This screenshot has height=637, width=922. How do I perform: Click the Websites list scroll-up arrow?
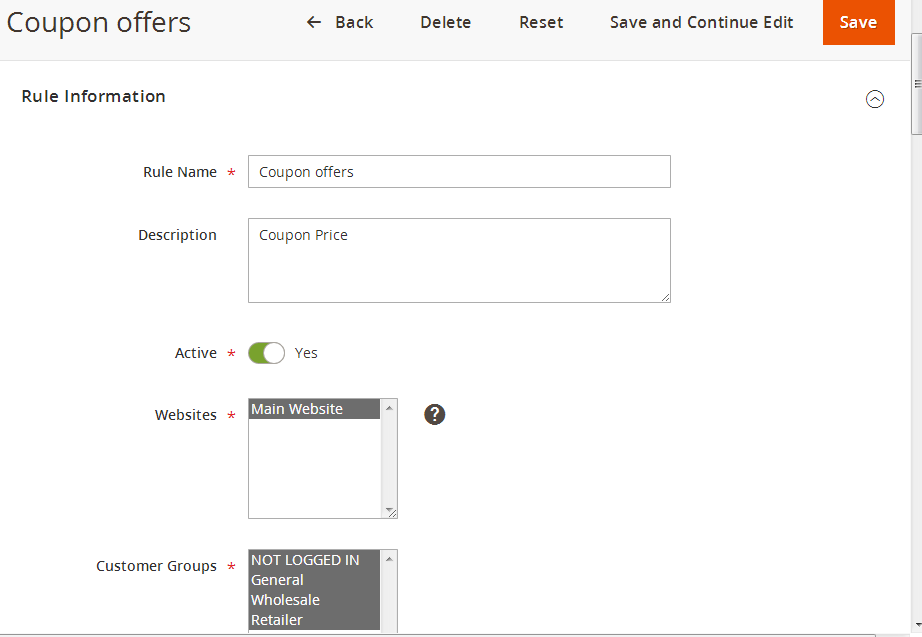tap(388, 408)
